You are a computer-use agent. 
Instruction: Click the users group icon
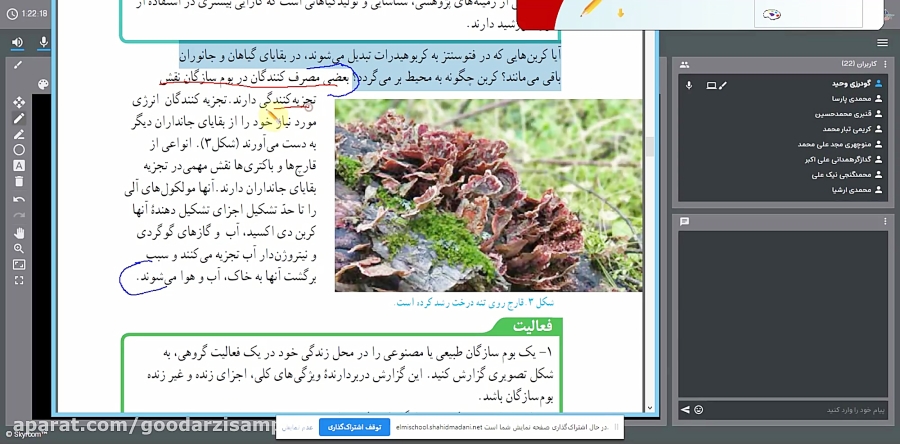[x=684, y=65]
